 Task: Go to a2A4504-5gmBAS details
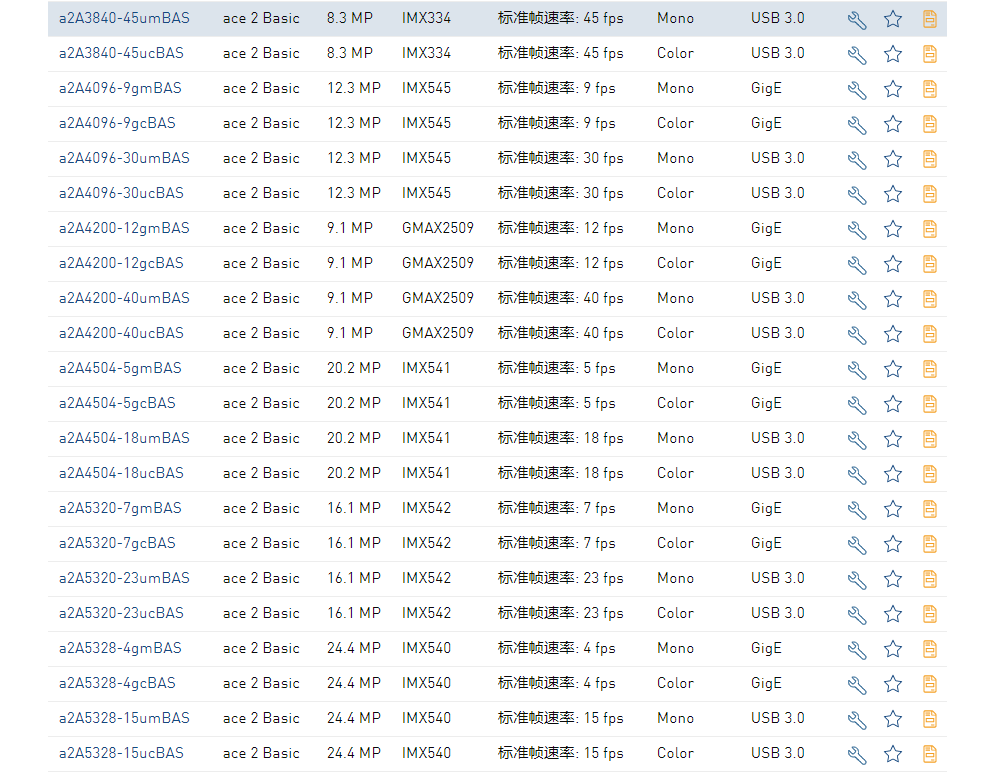(x=120, y=368)
